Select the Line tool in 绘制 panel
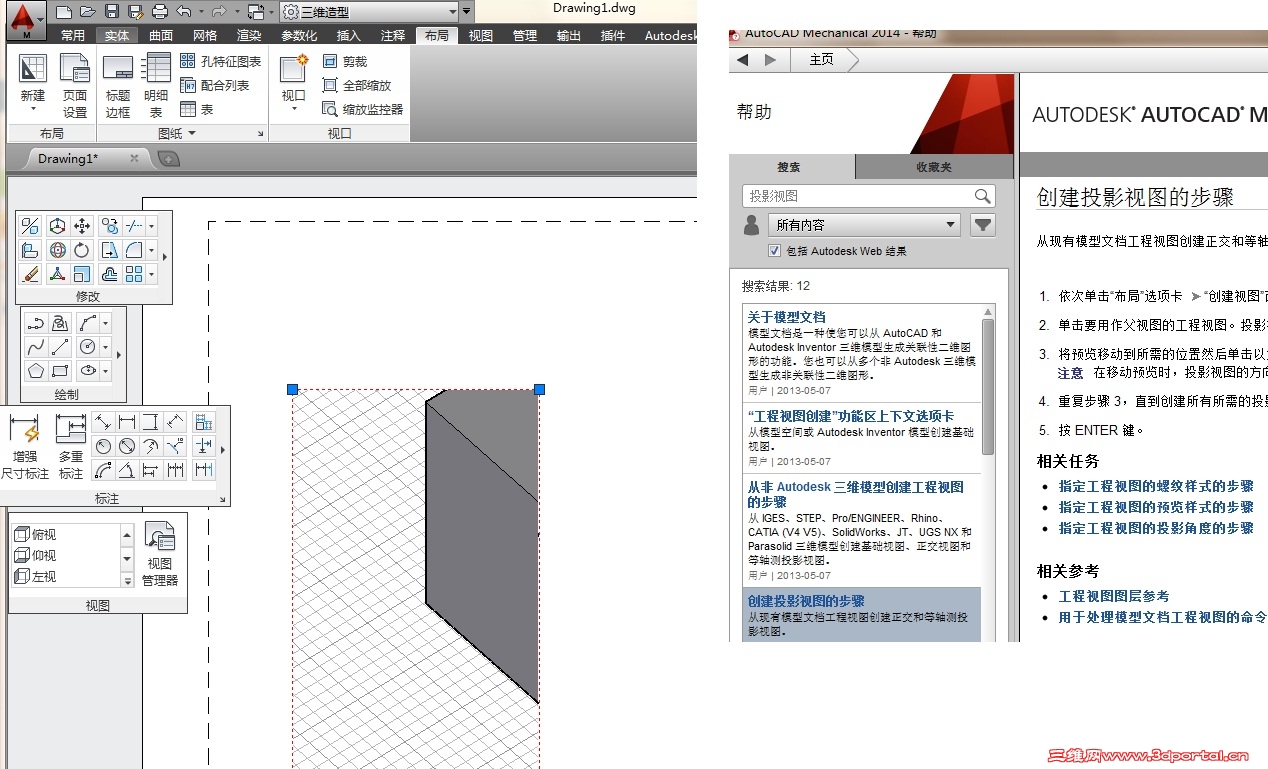 [60, 347]
